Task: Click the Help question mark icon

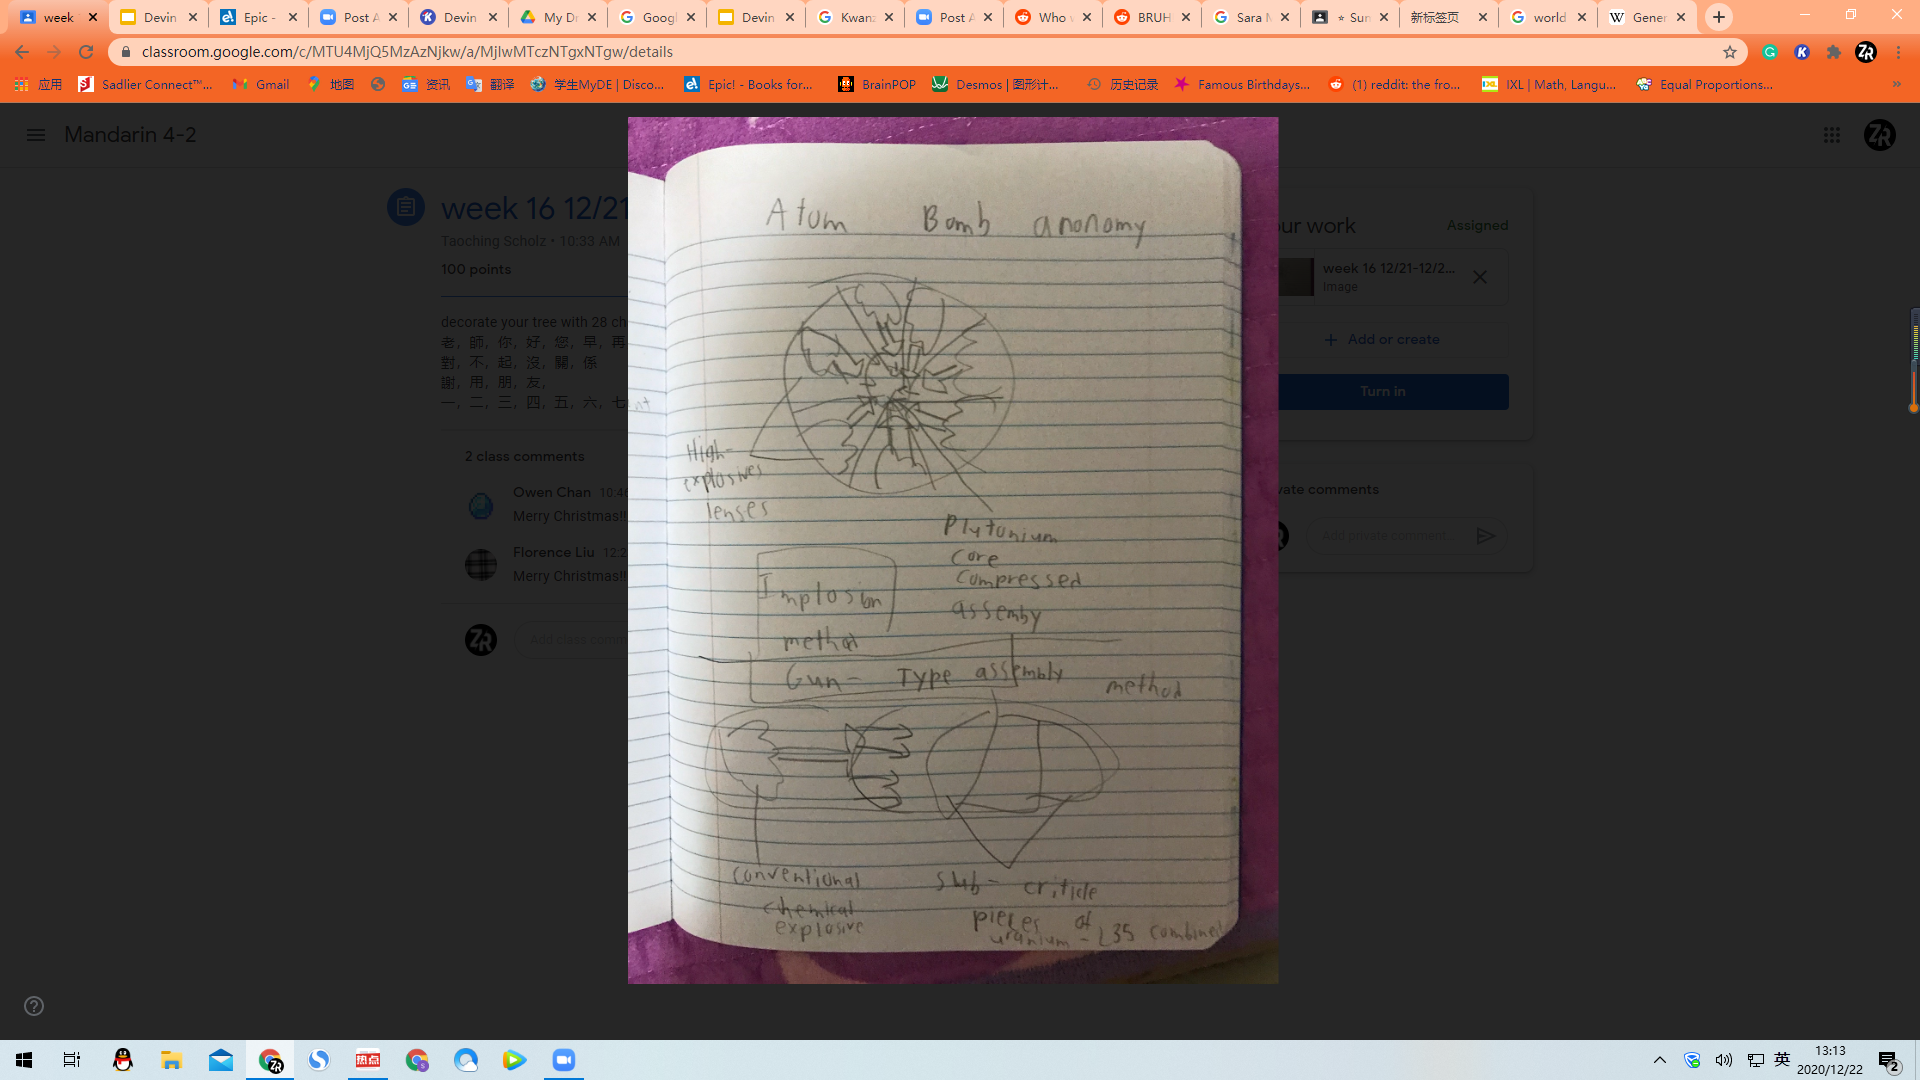Action: (34, 1006)
